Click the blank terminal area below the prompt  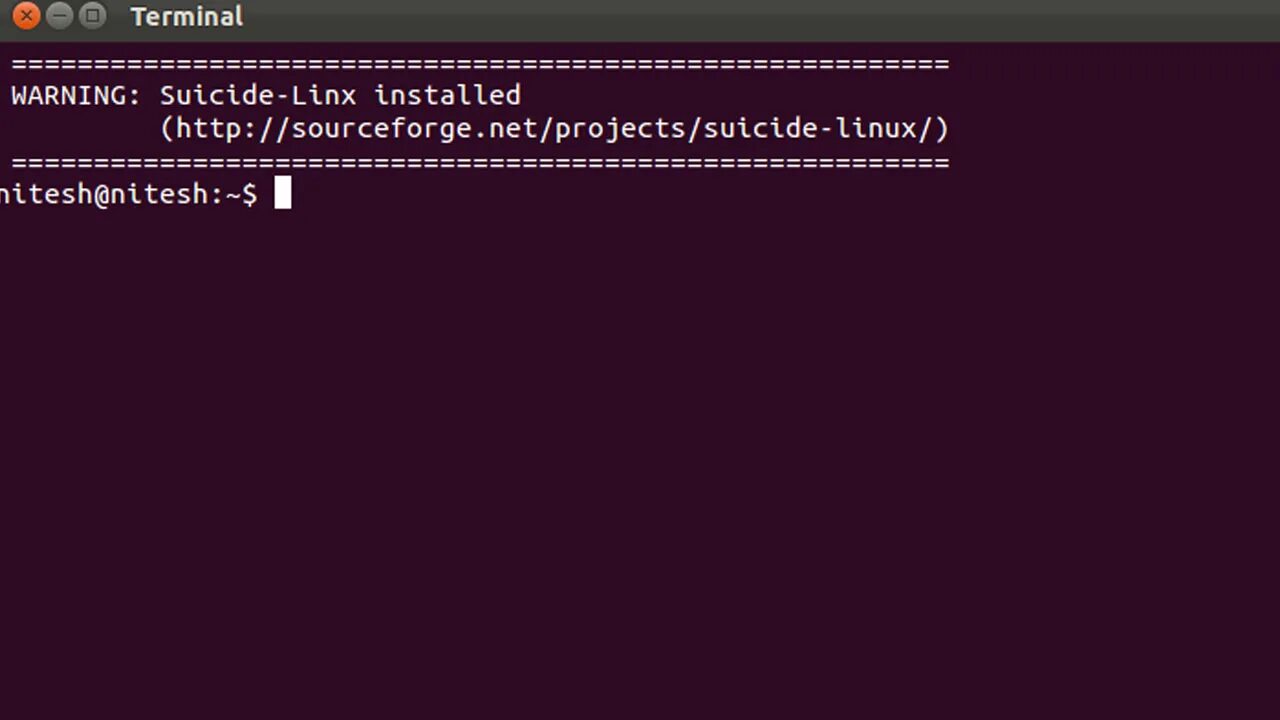pyautogui.click(x=640, y=460)
